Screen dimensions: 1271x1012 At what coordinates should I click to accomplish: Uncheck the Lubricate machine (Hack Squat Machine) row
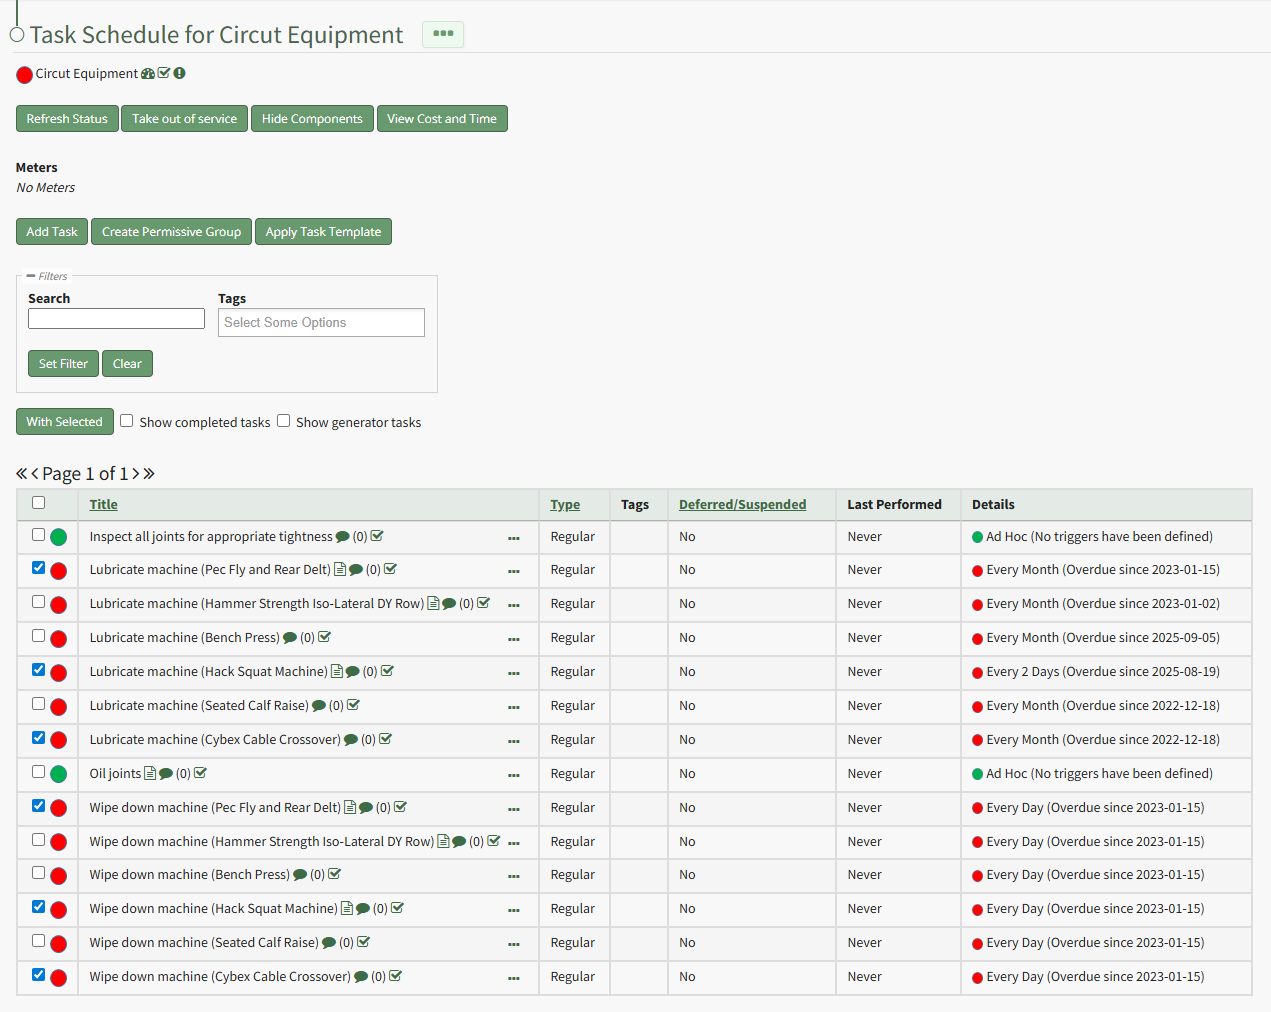[x=38, y=670]
